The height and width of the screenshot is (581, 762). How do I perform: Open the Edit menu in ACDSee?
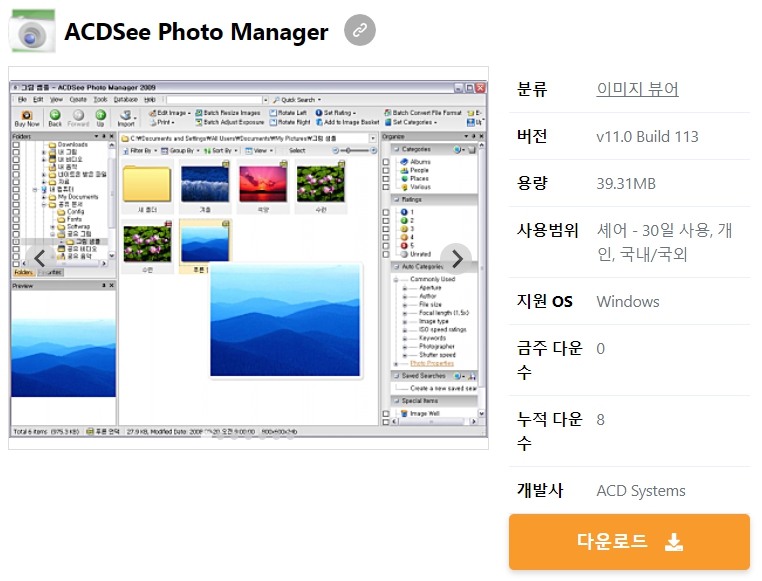coord(38,100)
